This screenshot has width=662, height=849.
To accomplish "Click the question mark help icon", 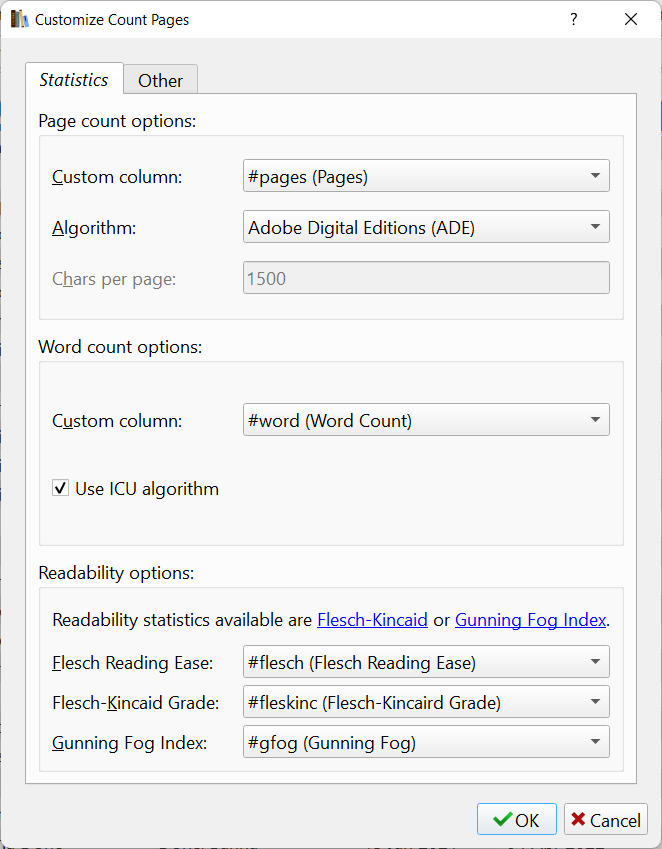I will 574,19.
